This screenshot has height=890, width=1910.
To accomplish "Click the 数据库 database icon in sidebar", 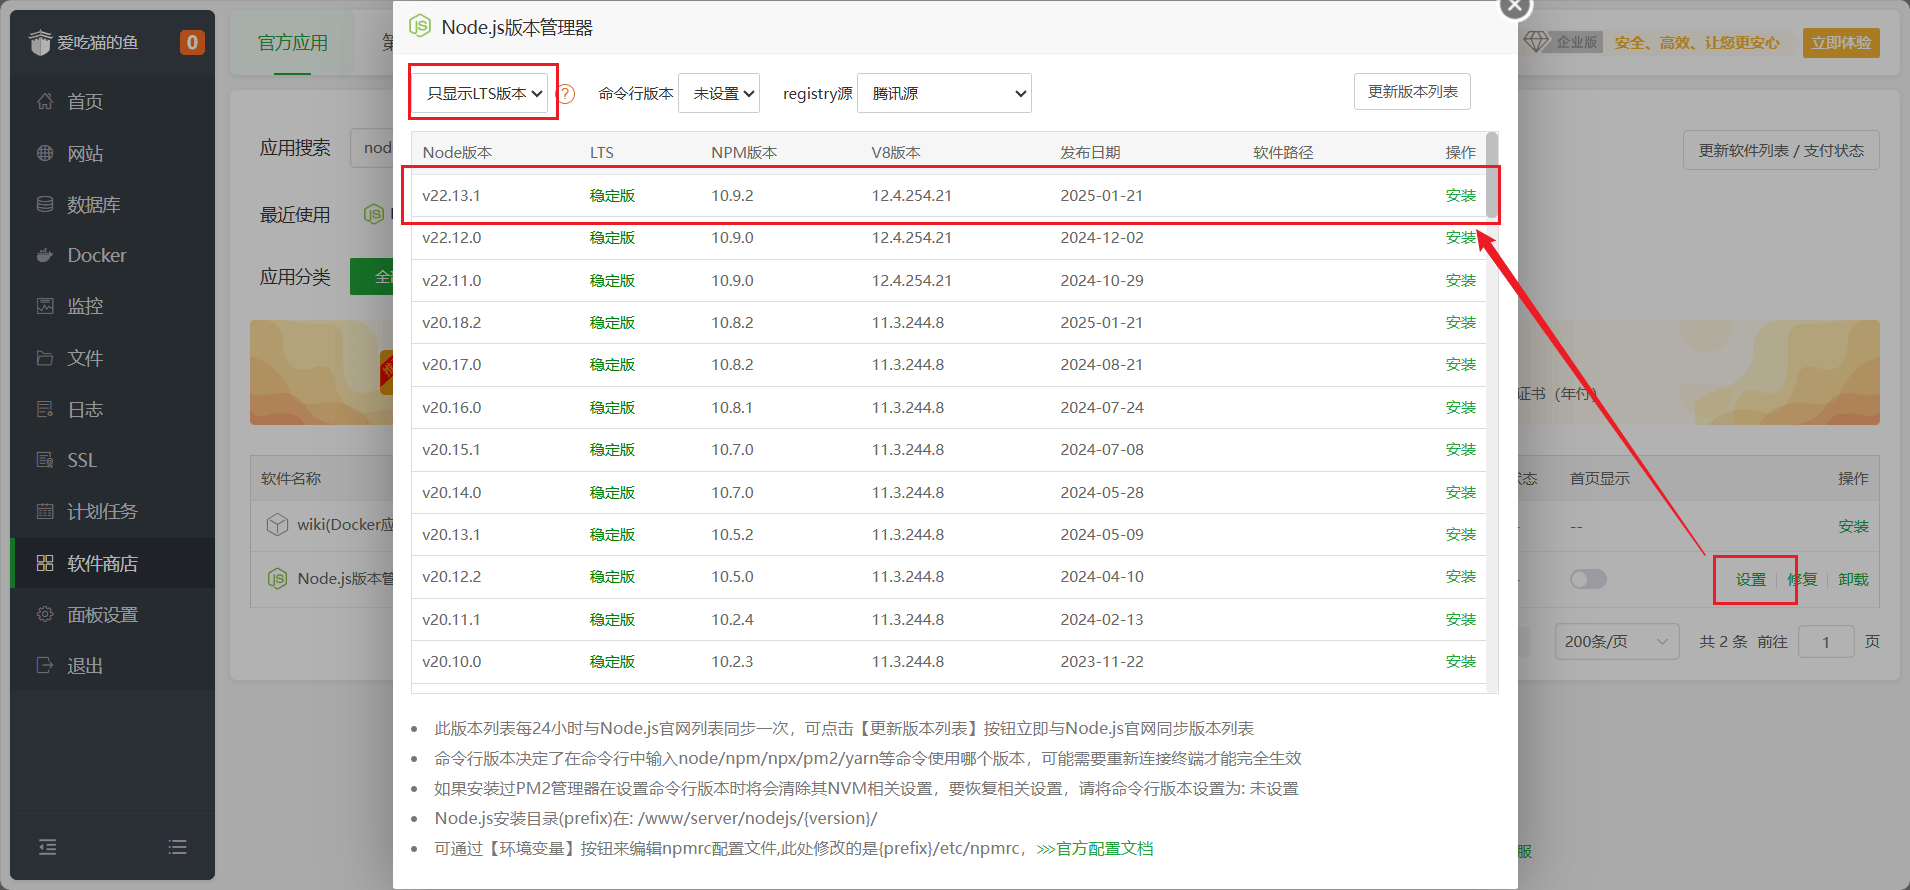I will 45,204.
